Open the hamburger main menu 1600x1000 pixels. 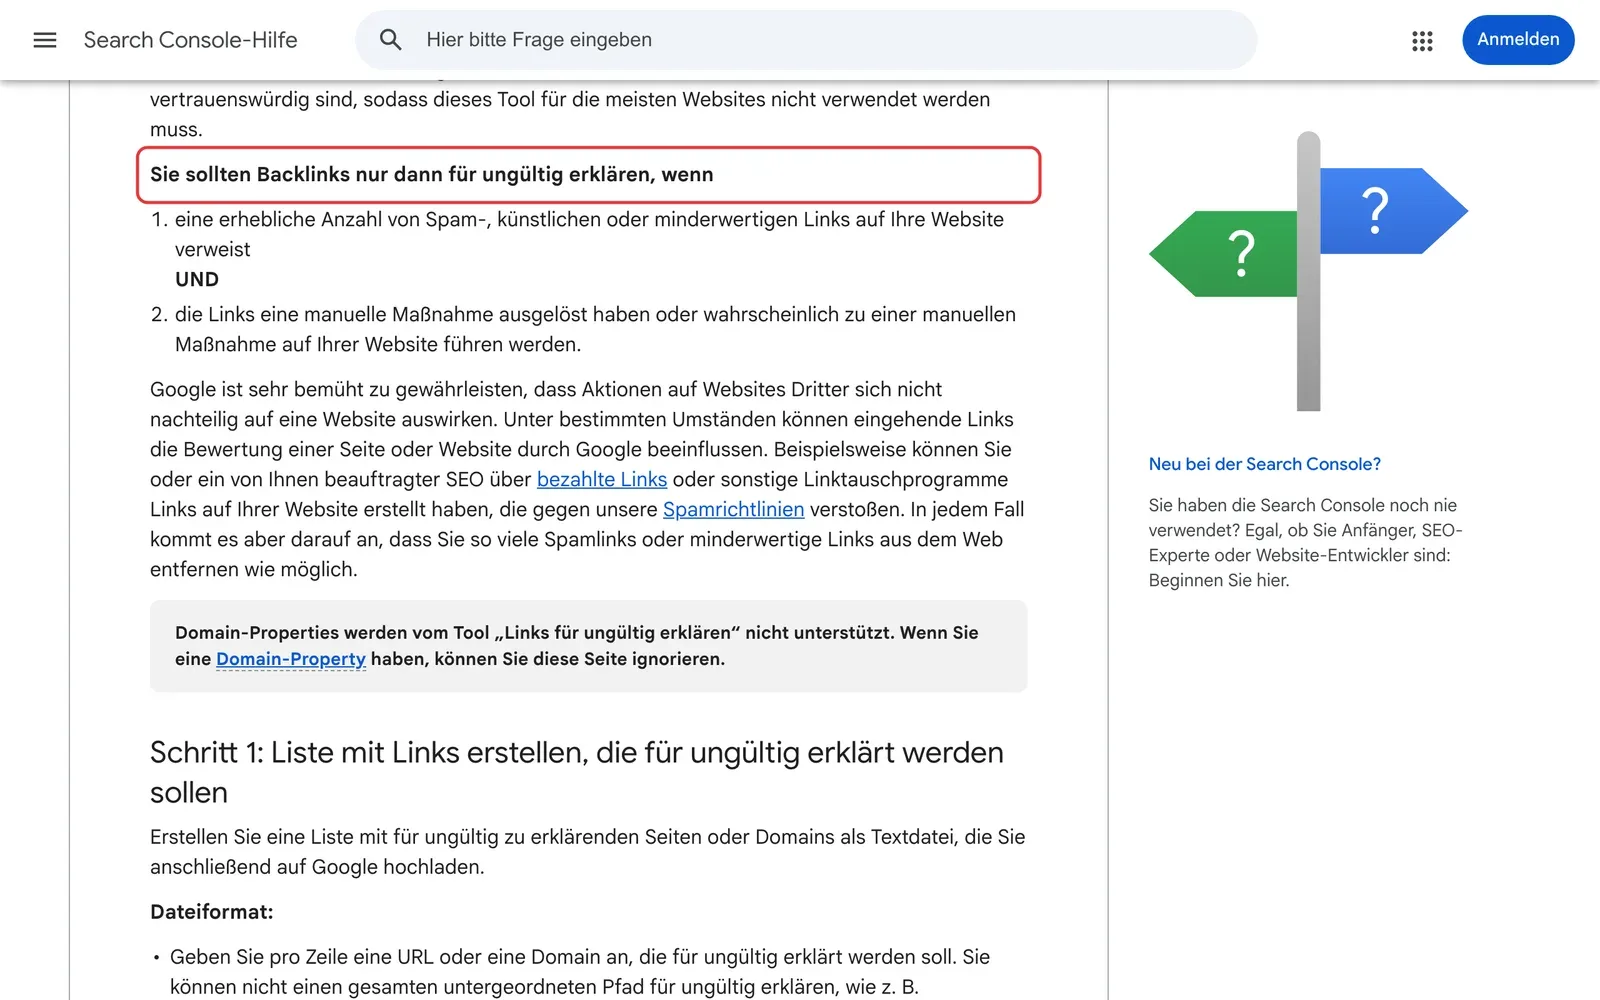point(45,40)
